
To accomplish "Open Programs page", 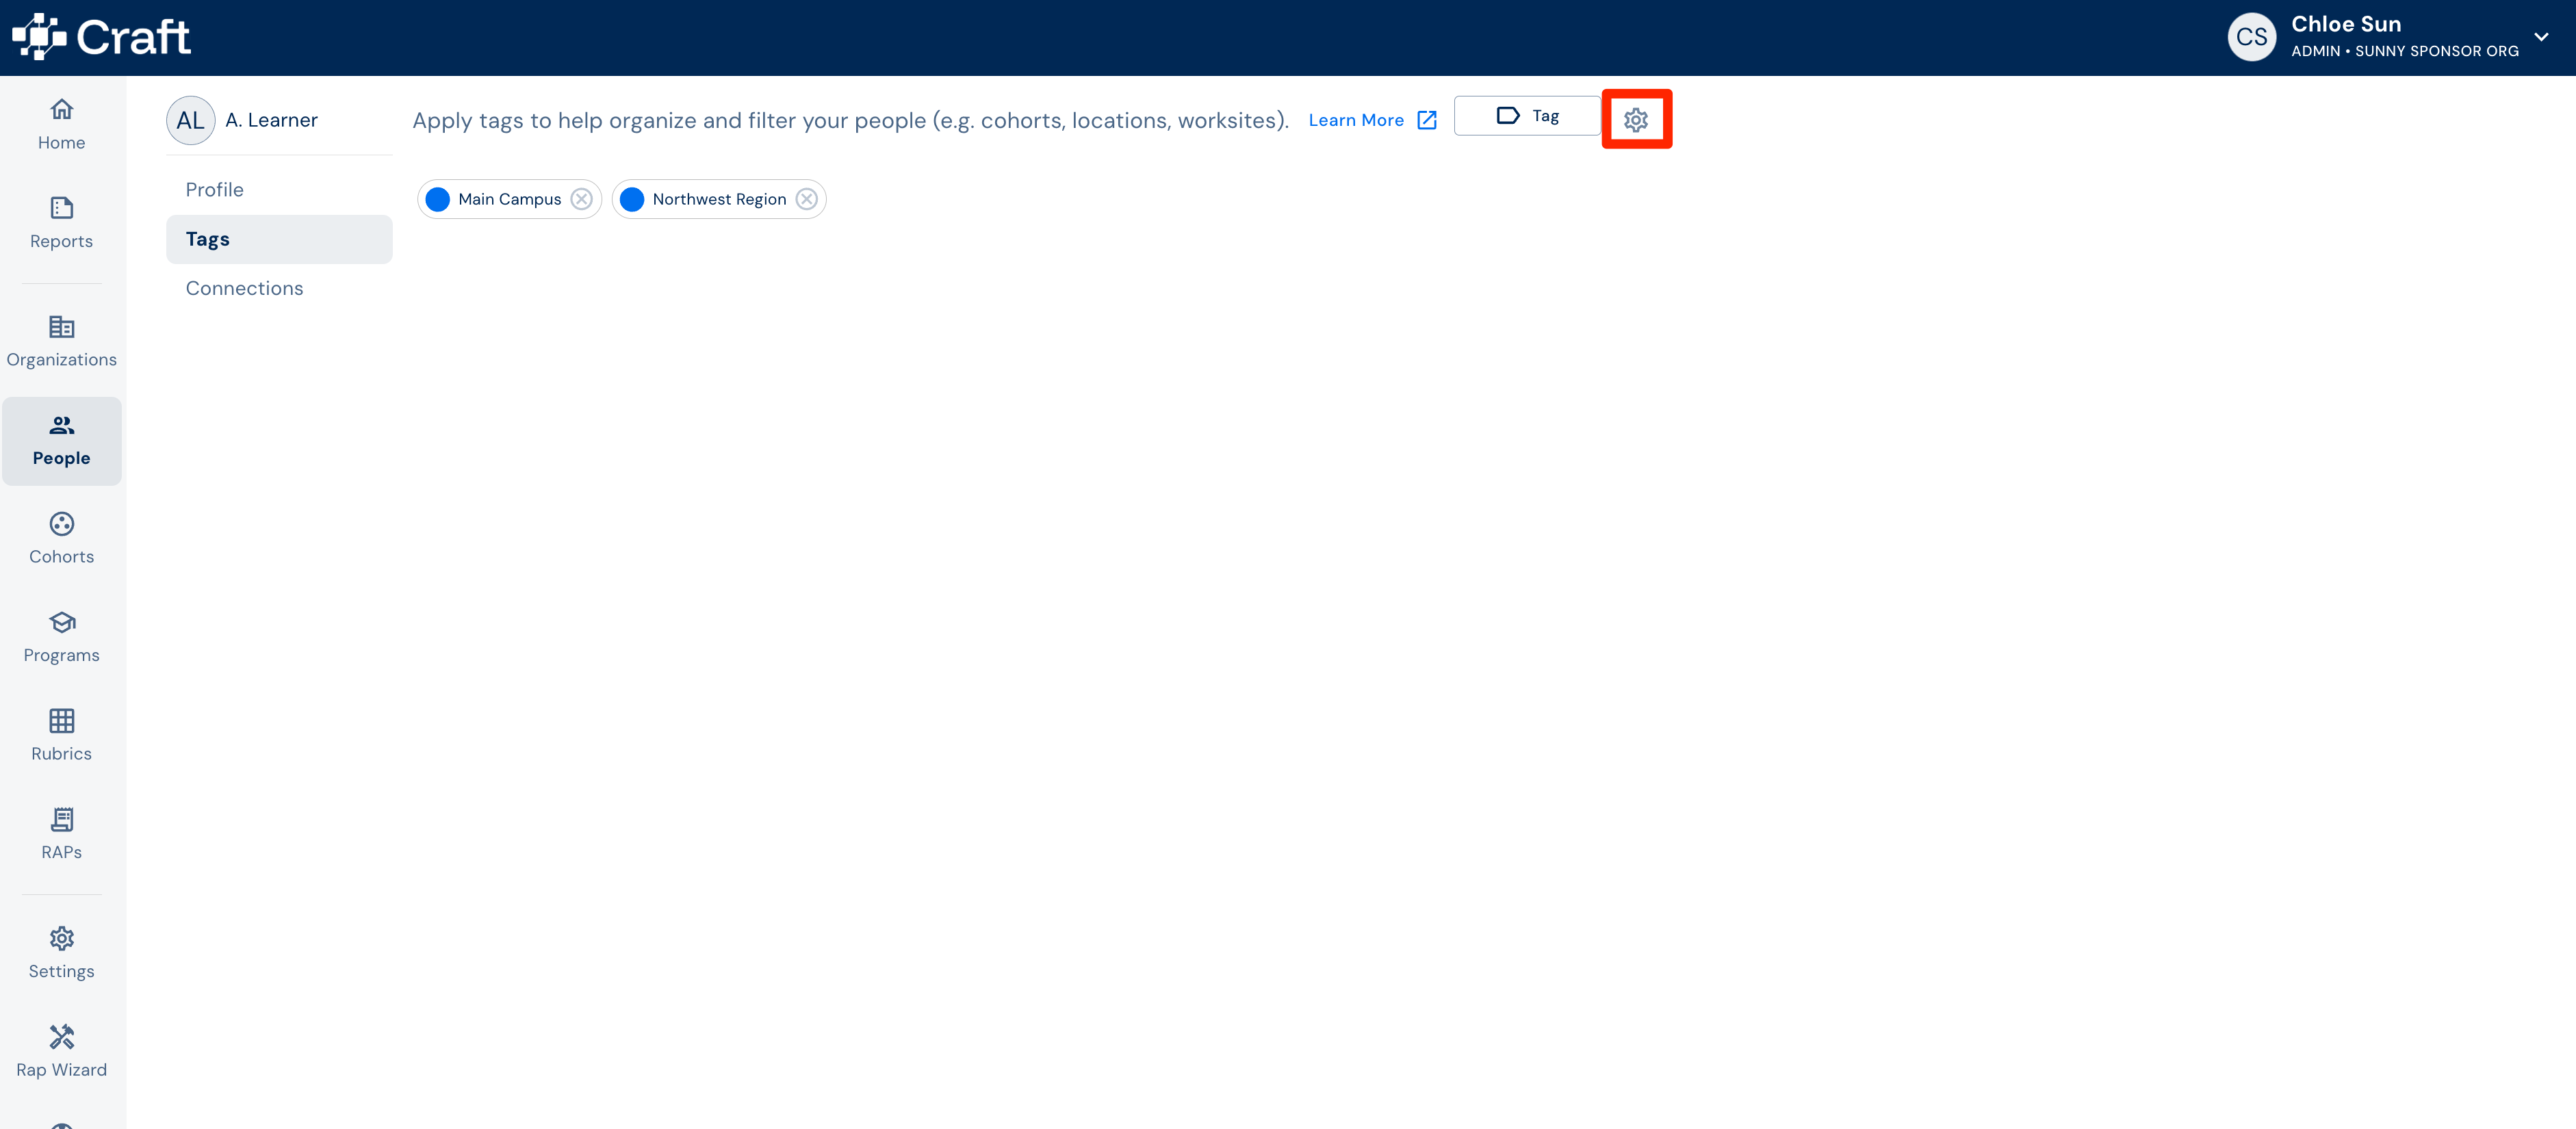I will [x=62, y=637].
